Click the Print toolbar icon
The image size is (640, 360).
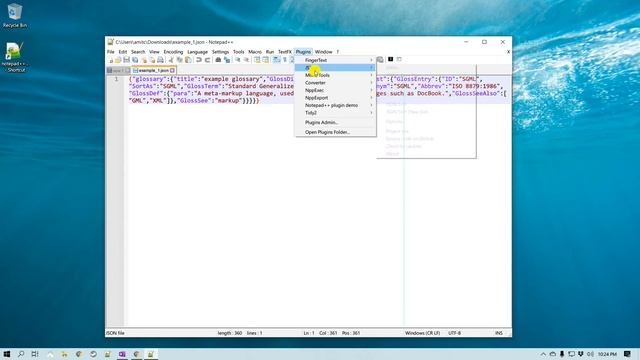point(160,60)
